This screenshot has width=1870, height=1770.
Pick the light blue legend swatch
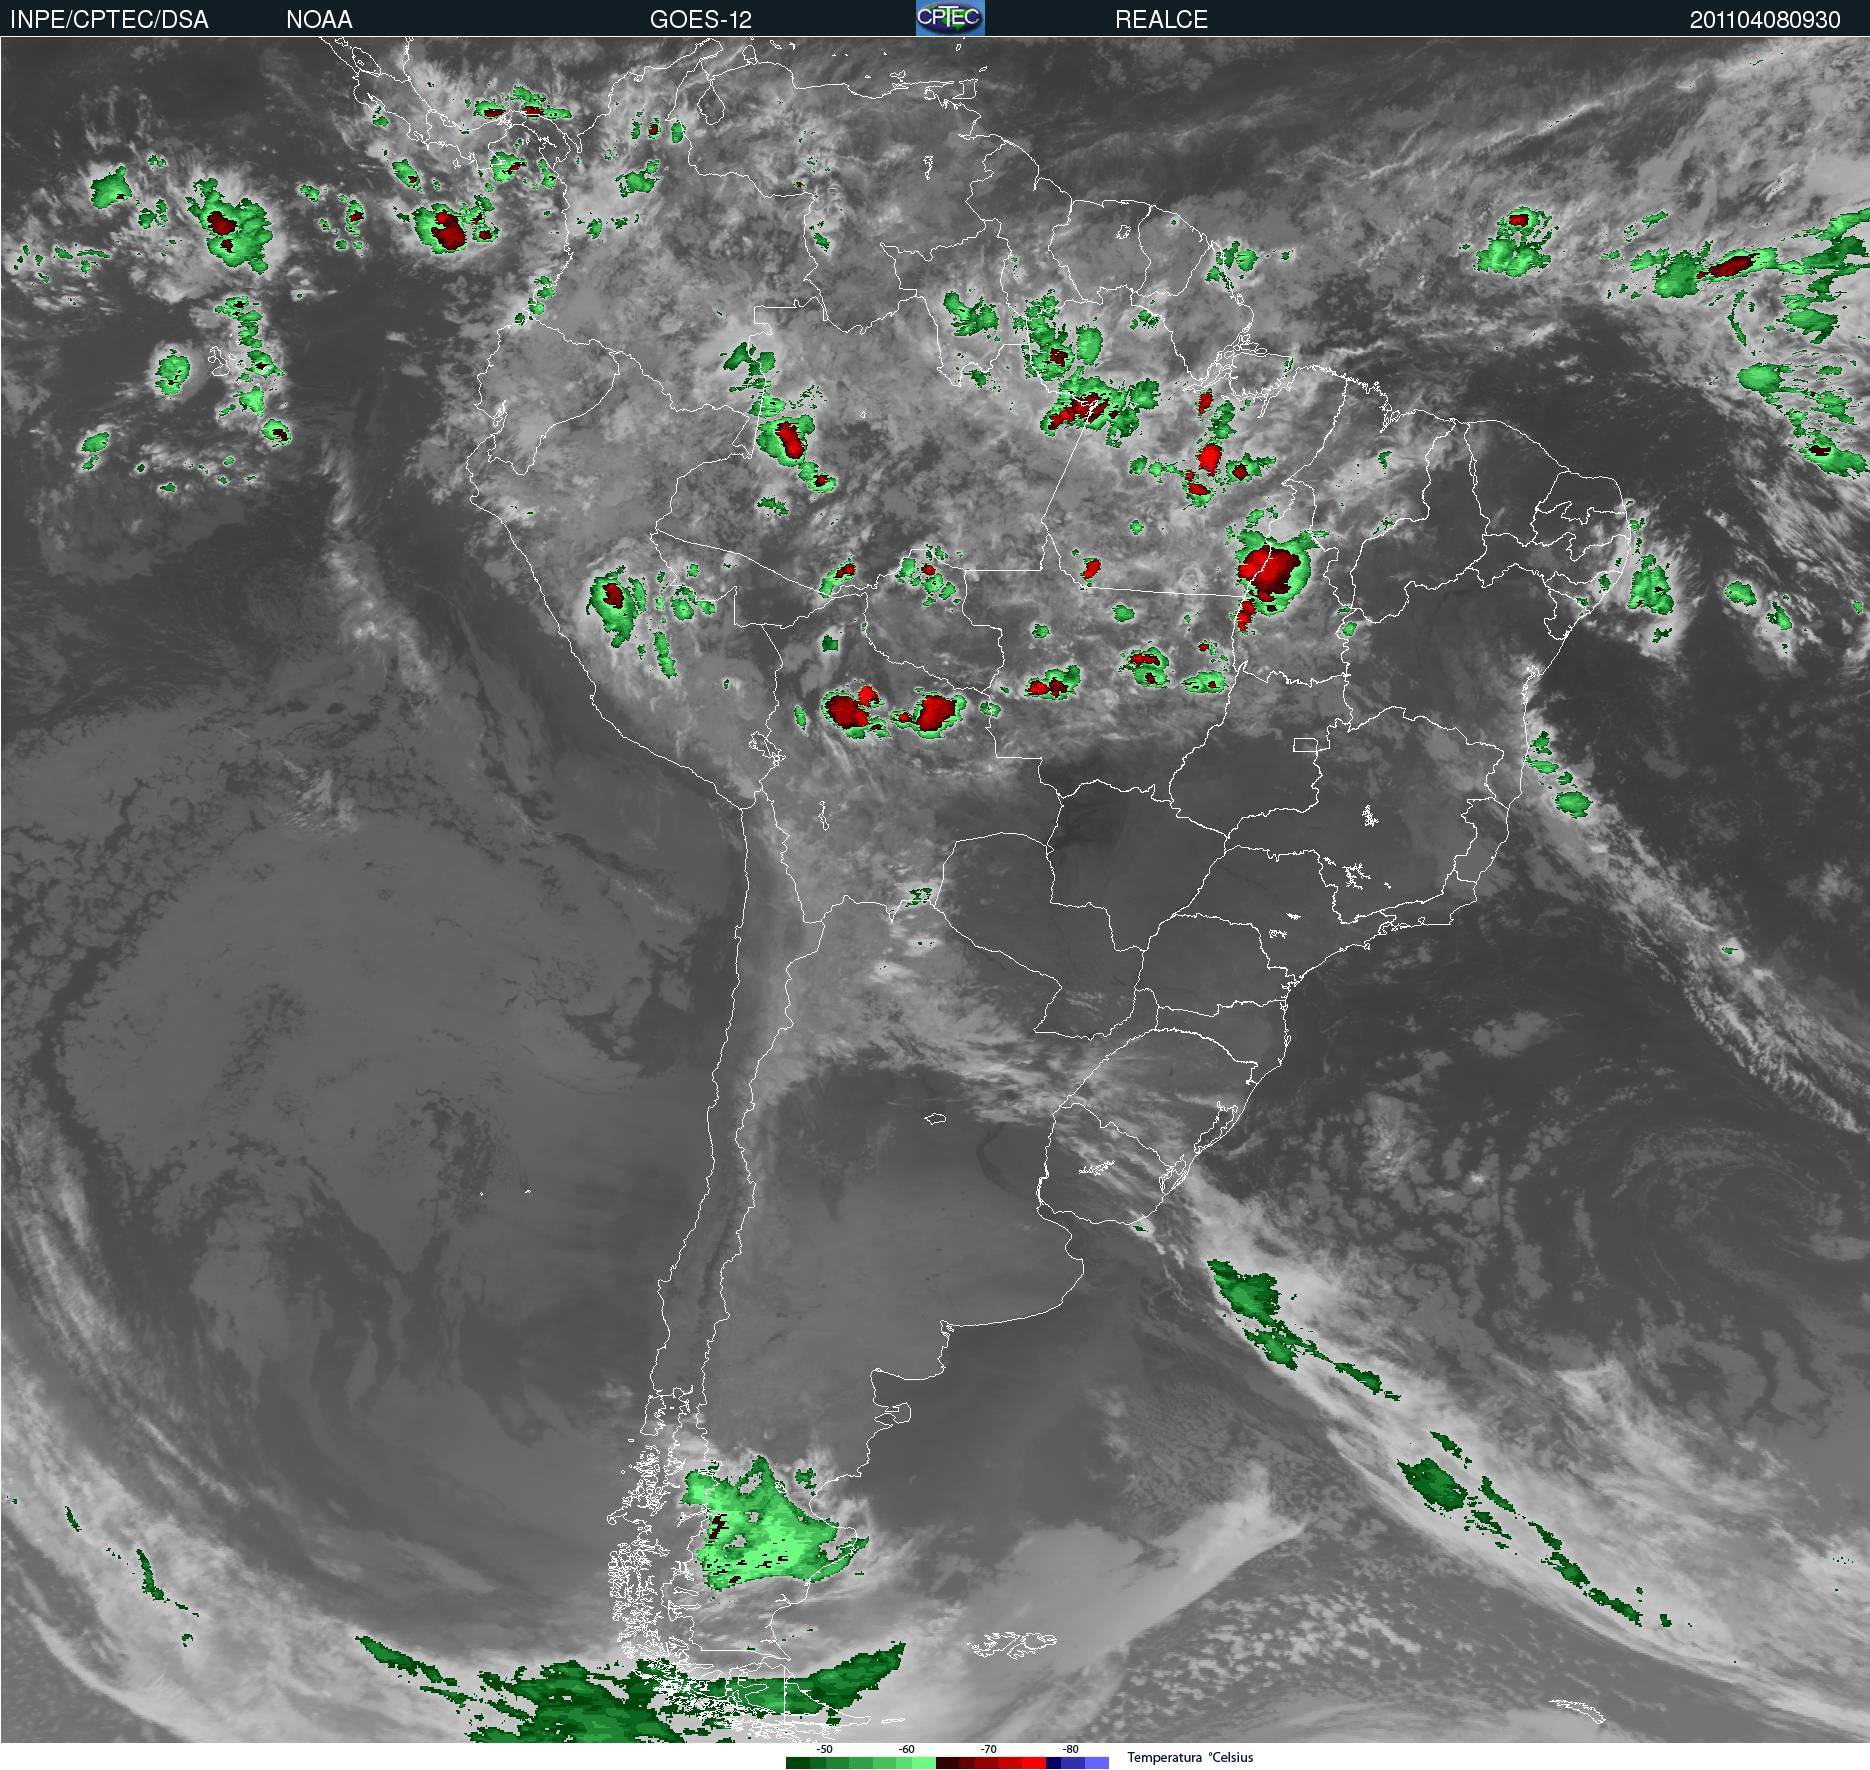click(x=1097, y=1763)
